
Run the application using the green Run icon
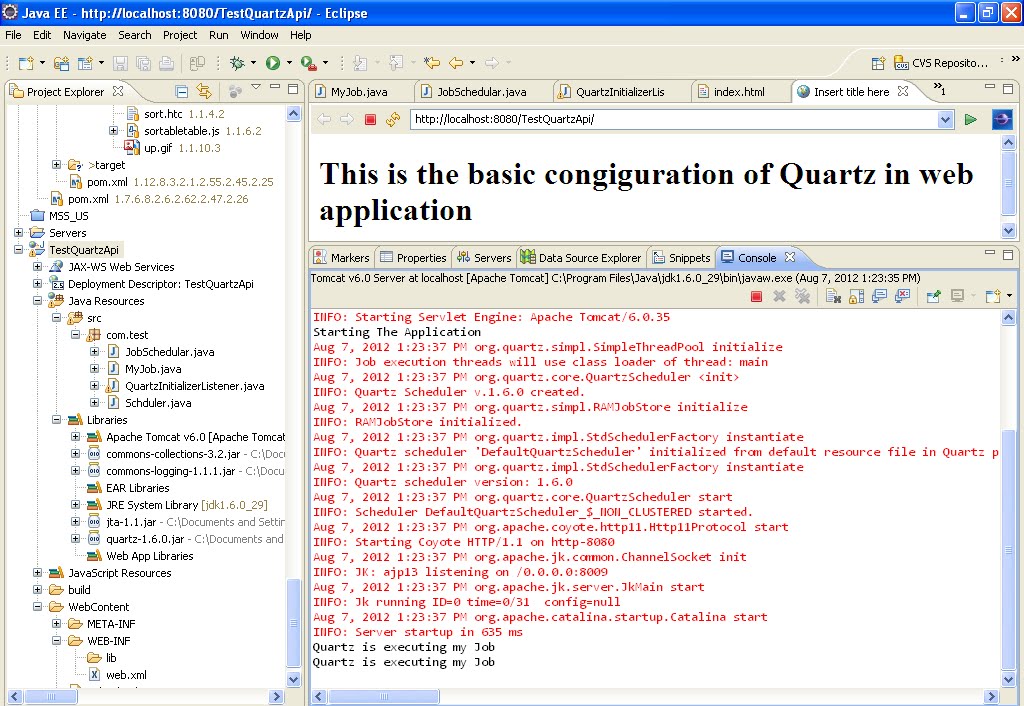point(273,62)
